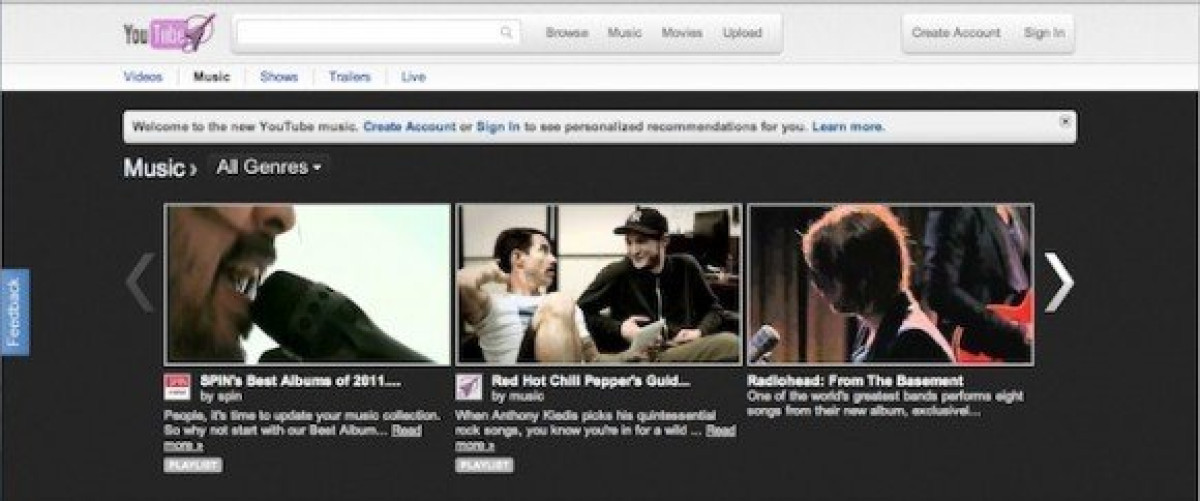The width and height of the screenshot is (1200, 501).
Task: Open the Red Hot Chili Peppers thumbnail
Action: click(599, 284)
